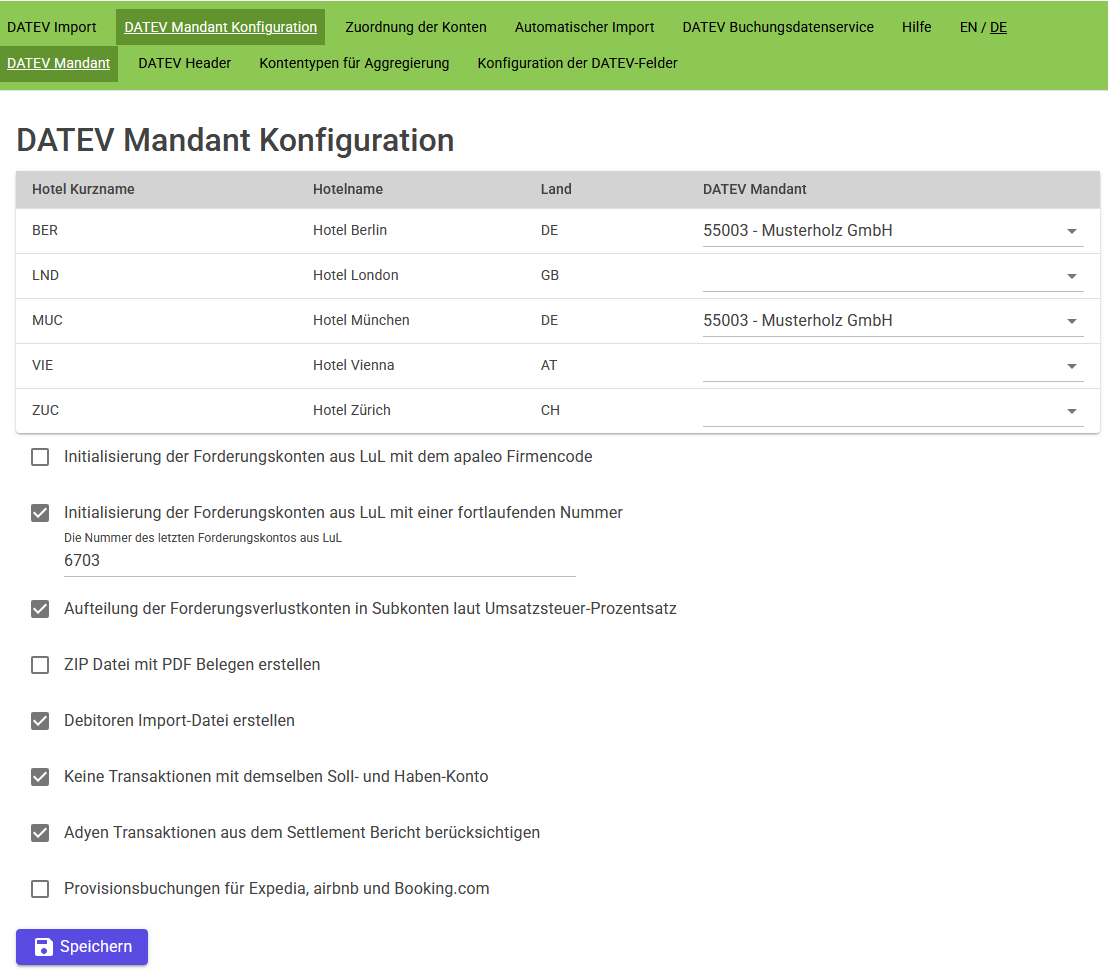Open the DATEV Mandant dropdown for Hotel London

892,276
